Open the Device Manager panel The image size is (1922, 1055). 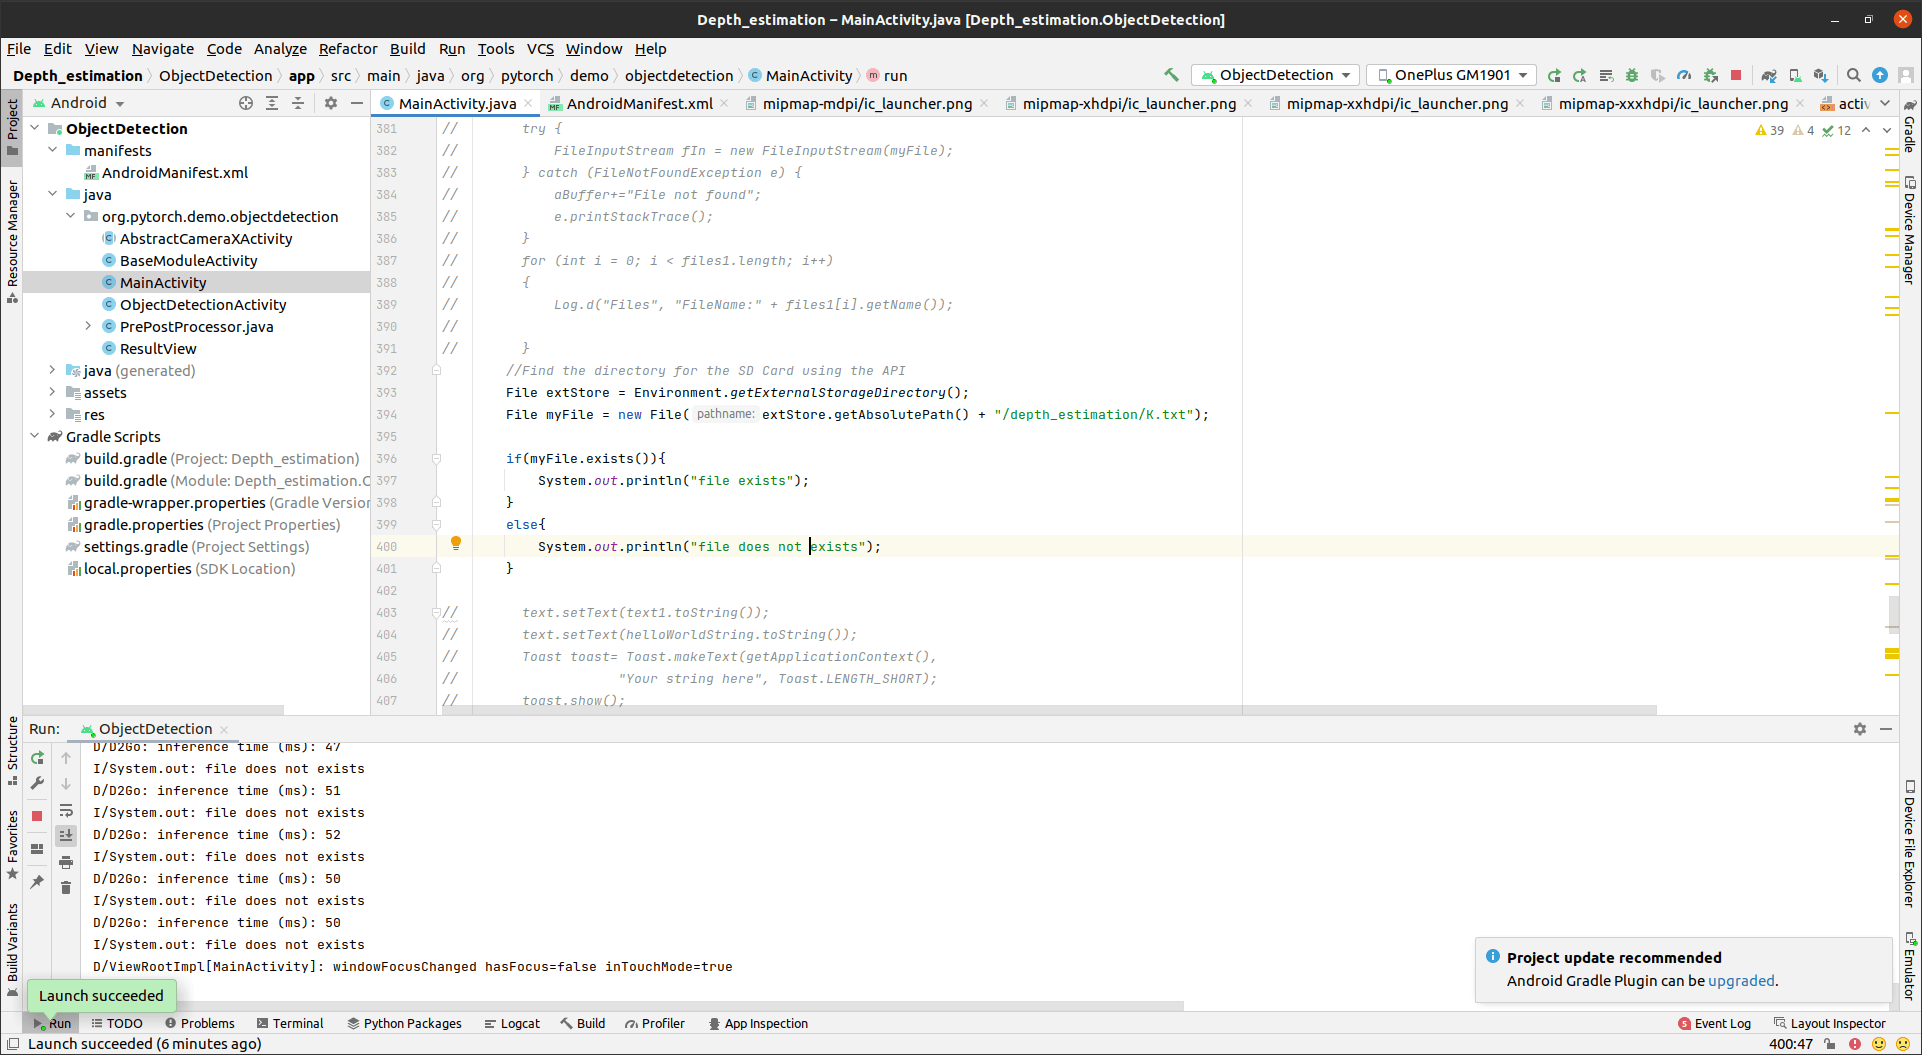pos(1908,230)
